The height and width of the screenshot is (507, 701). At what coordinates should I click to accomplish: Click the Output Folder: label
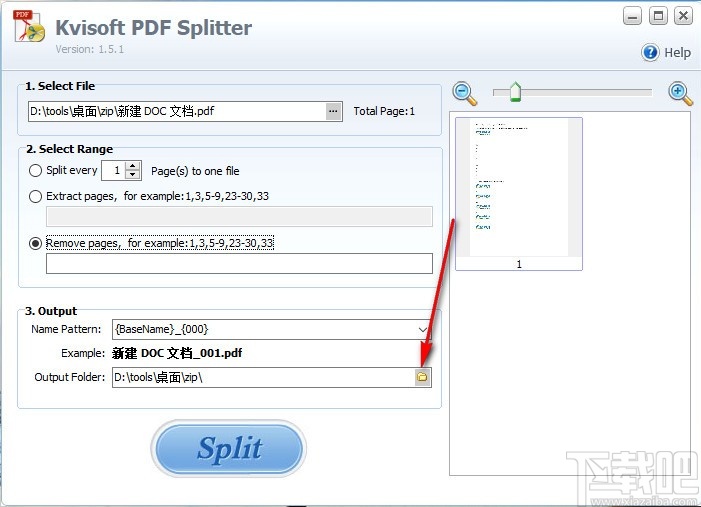point(70,377)
